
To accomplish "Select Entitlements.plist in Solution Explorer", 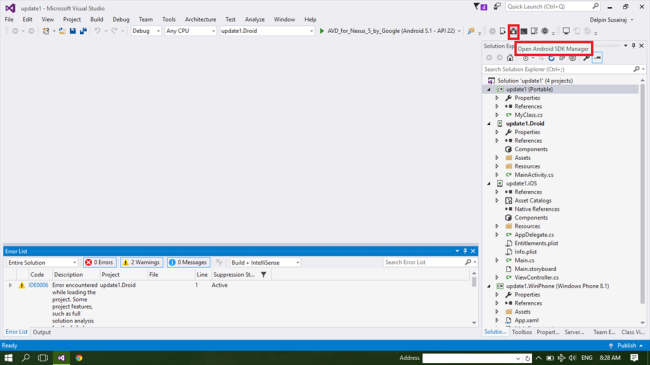I will click(536, 243).
